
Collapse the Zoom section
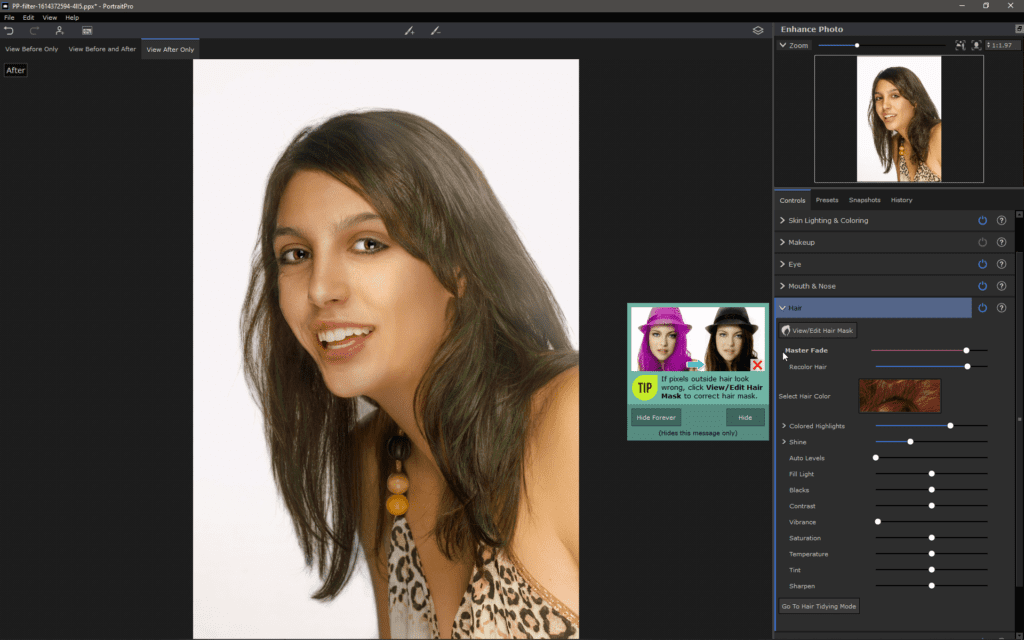[782, 45]
